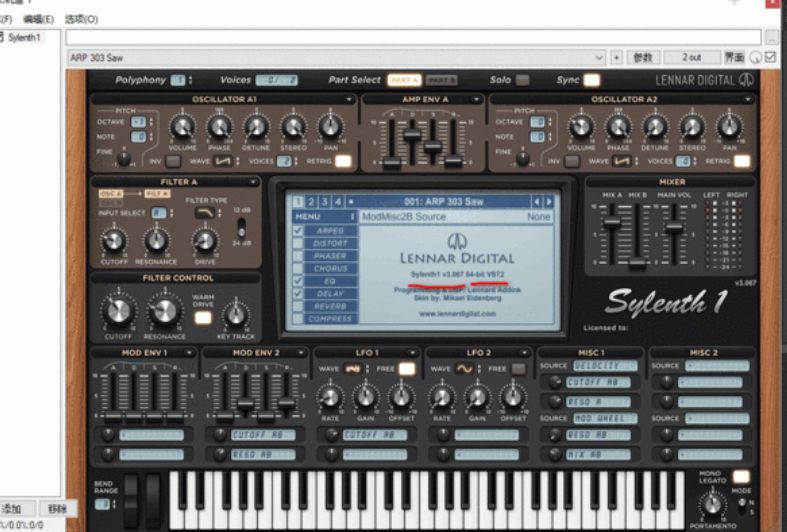Toggle EQ effect checkbox

click(x=298, y=281)
